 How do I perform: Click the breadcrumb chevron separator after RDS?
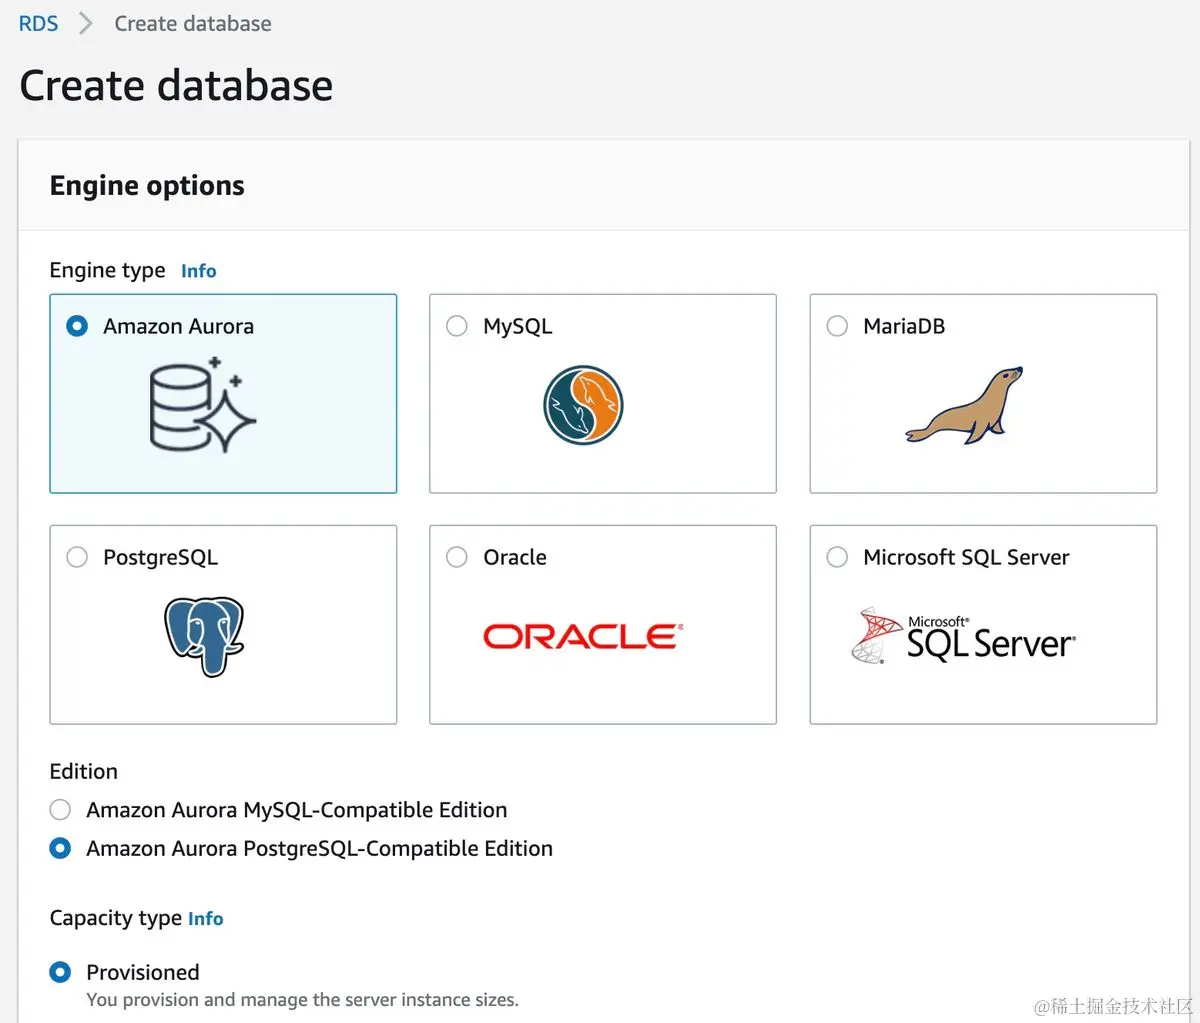pos(86,24)
